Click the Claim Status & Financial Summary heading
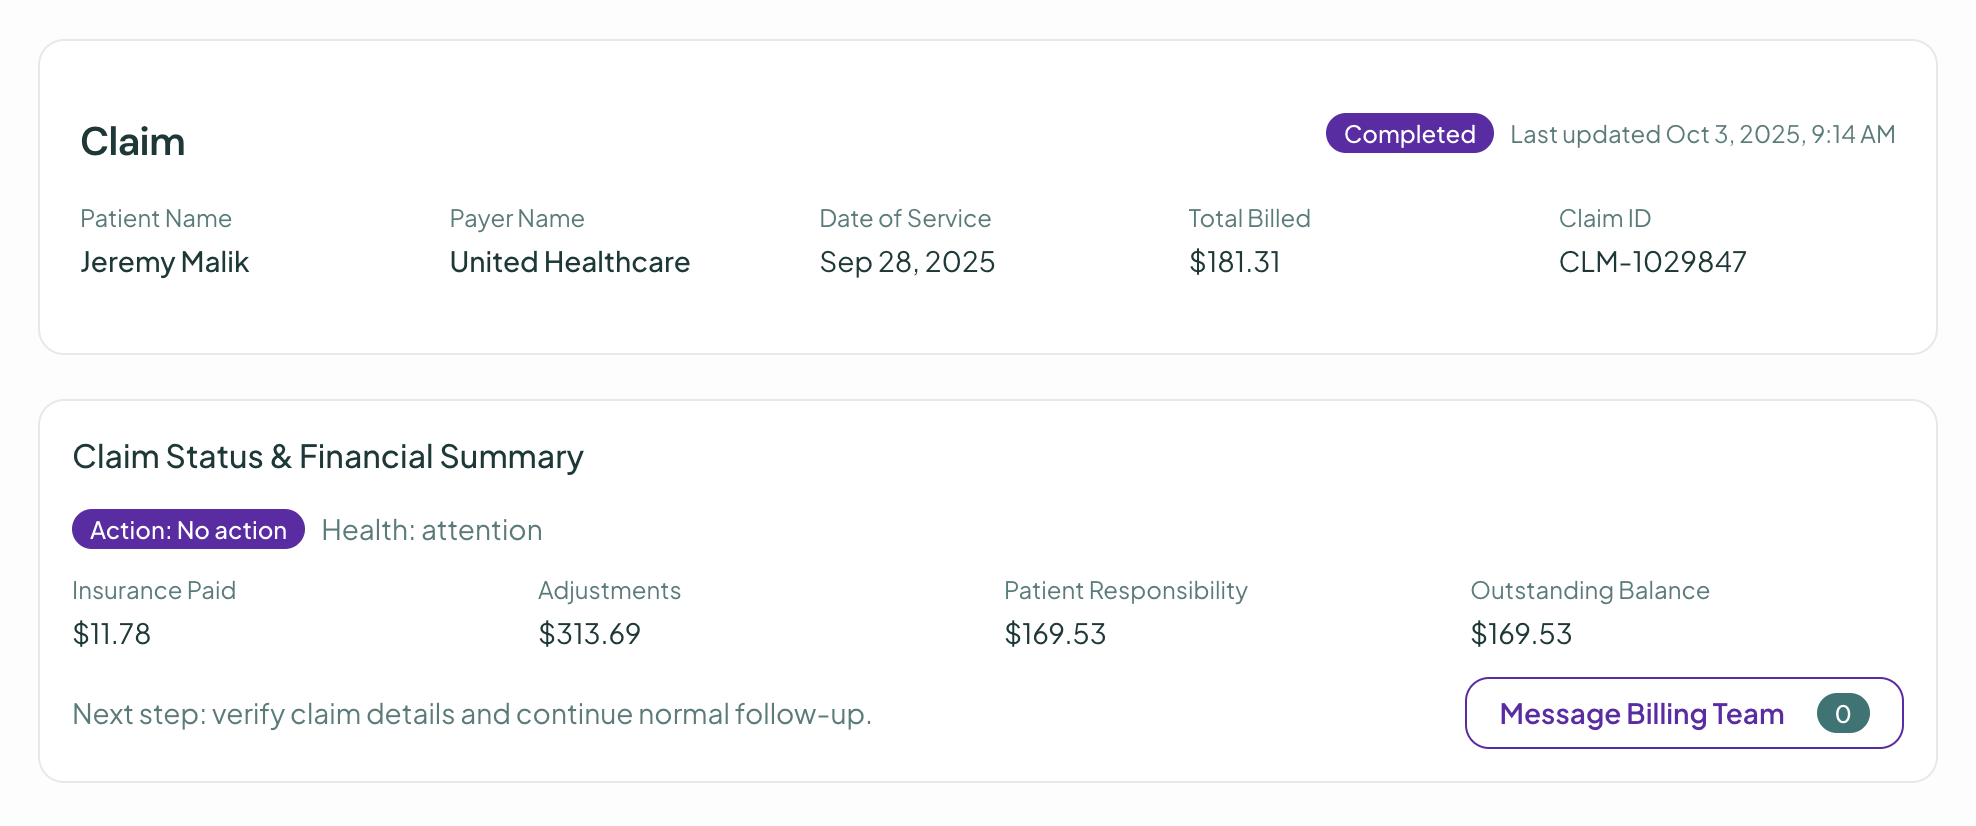The height and width of the screenshot is (826, 1976). (327, 456)
